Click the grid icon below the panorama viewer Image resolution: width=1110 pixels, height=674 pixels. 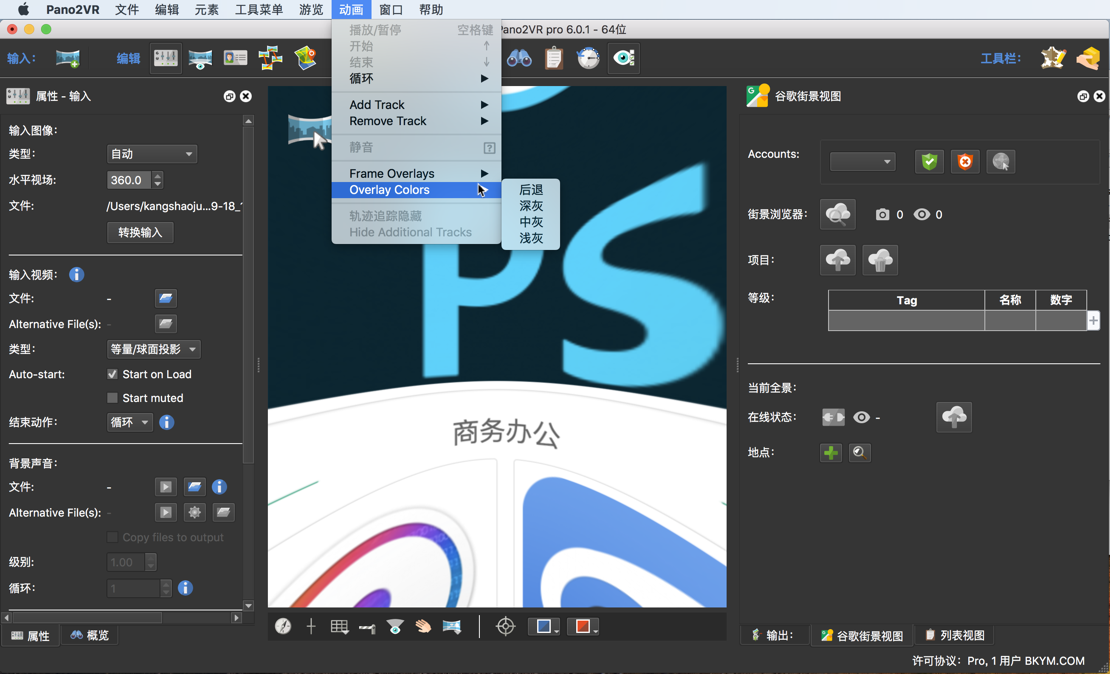pos(340,626)
